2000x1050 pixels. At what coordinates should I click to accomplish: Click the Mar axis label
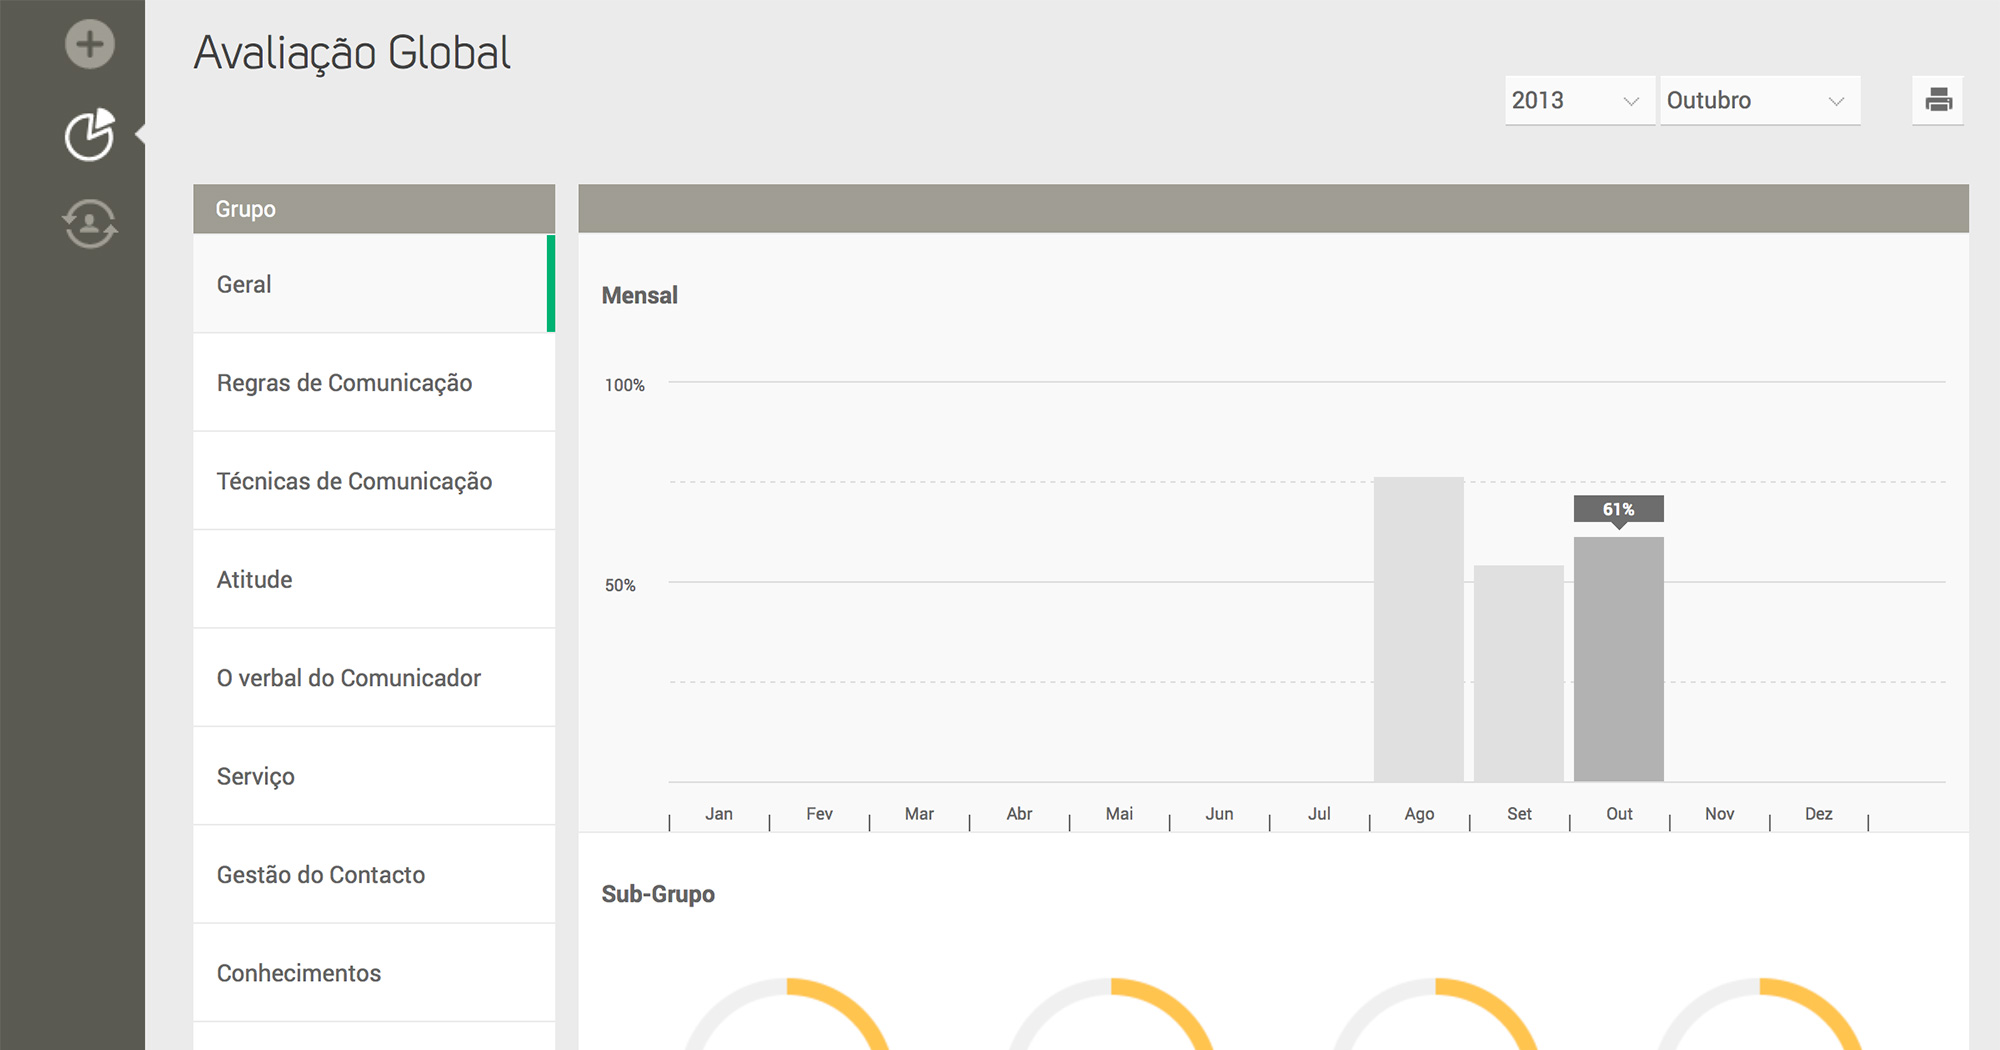tap(919, 814)
